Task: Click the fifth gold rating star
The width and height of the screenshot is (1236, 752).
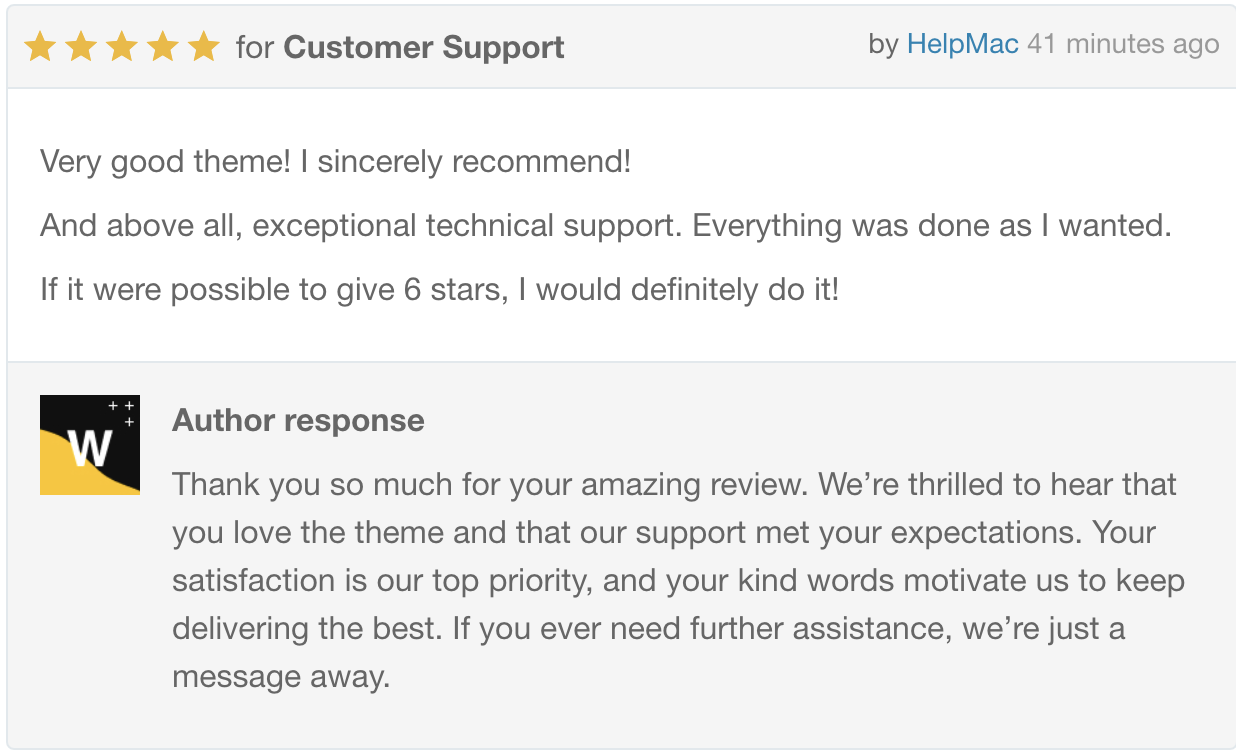Action: (x=204, y=46)
